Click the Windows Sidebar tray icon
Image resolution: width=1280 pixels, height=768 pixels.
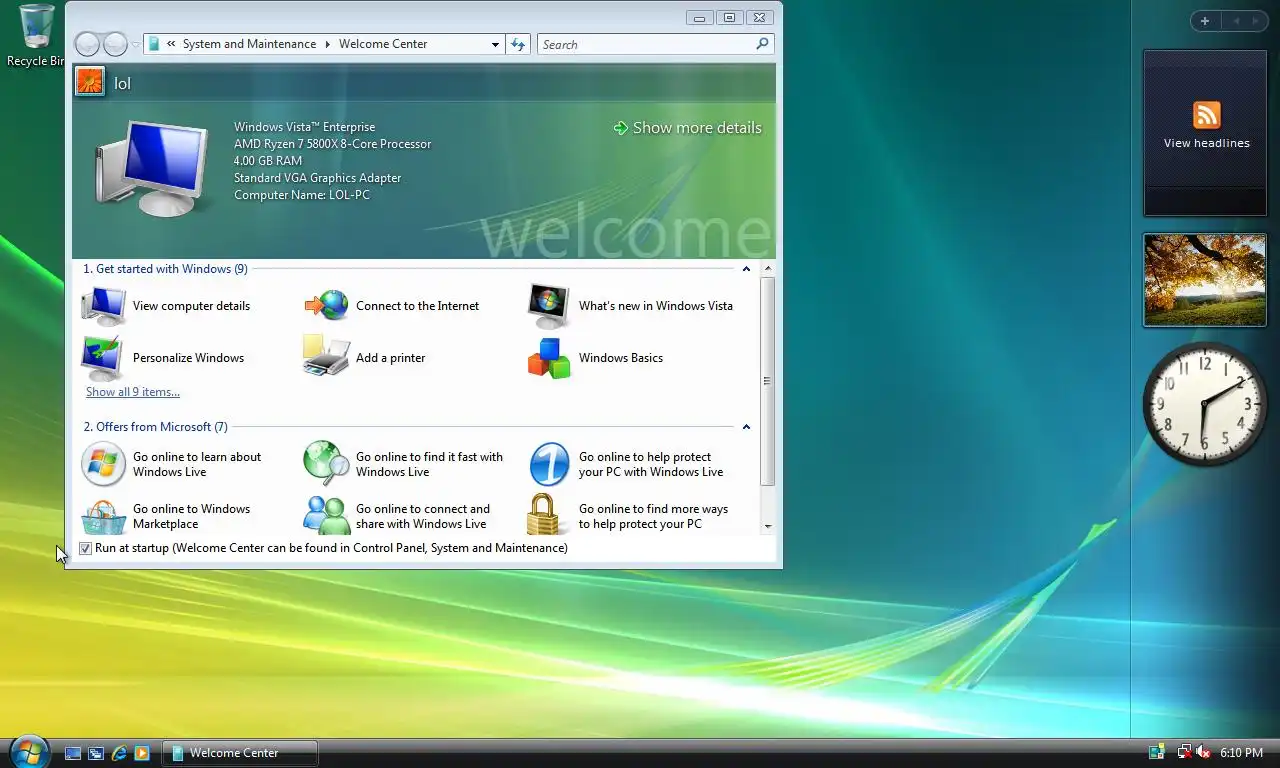point(1157,753)
